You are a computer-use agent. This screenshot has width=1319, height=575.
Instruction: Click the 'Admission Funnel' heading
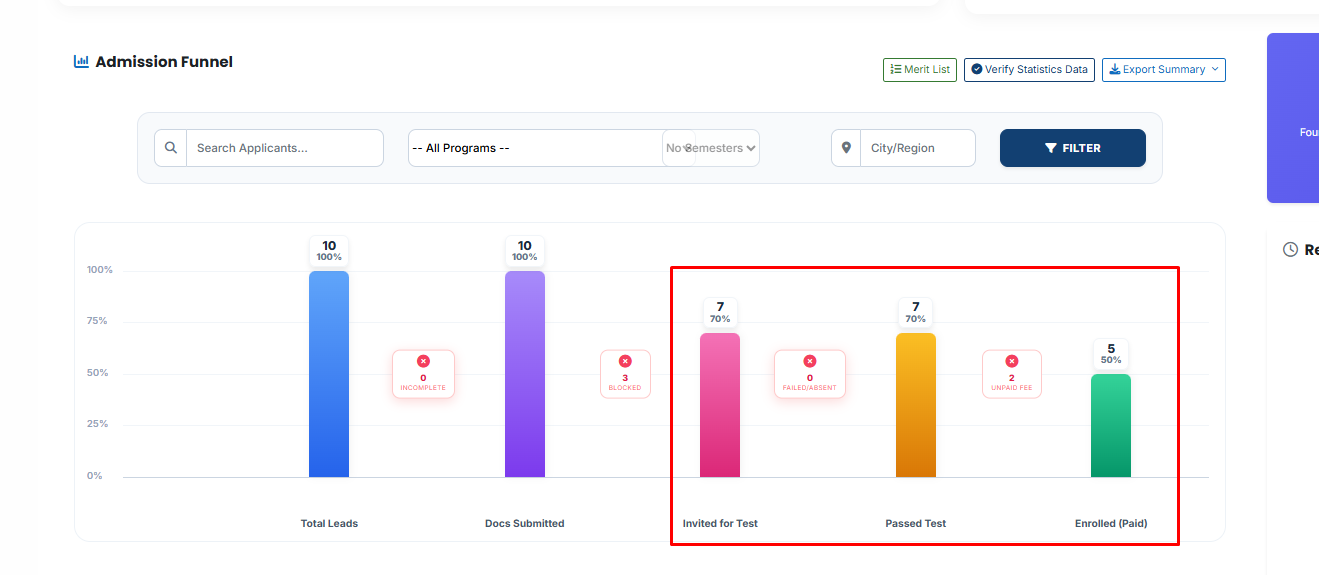pos(164,62)
